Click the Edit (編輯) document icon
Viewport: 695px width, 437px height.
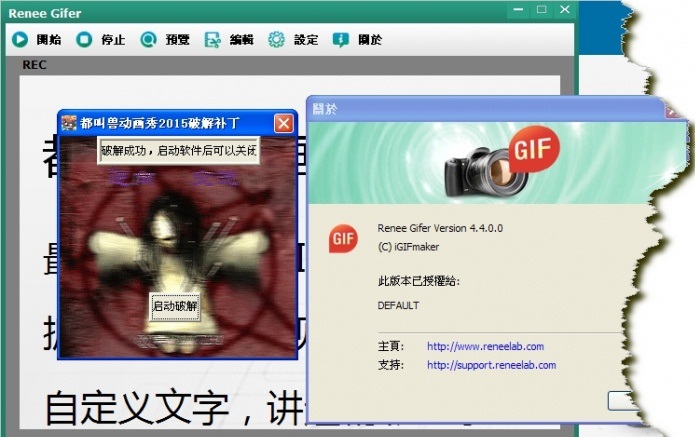pos(212,39)
